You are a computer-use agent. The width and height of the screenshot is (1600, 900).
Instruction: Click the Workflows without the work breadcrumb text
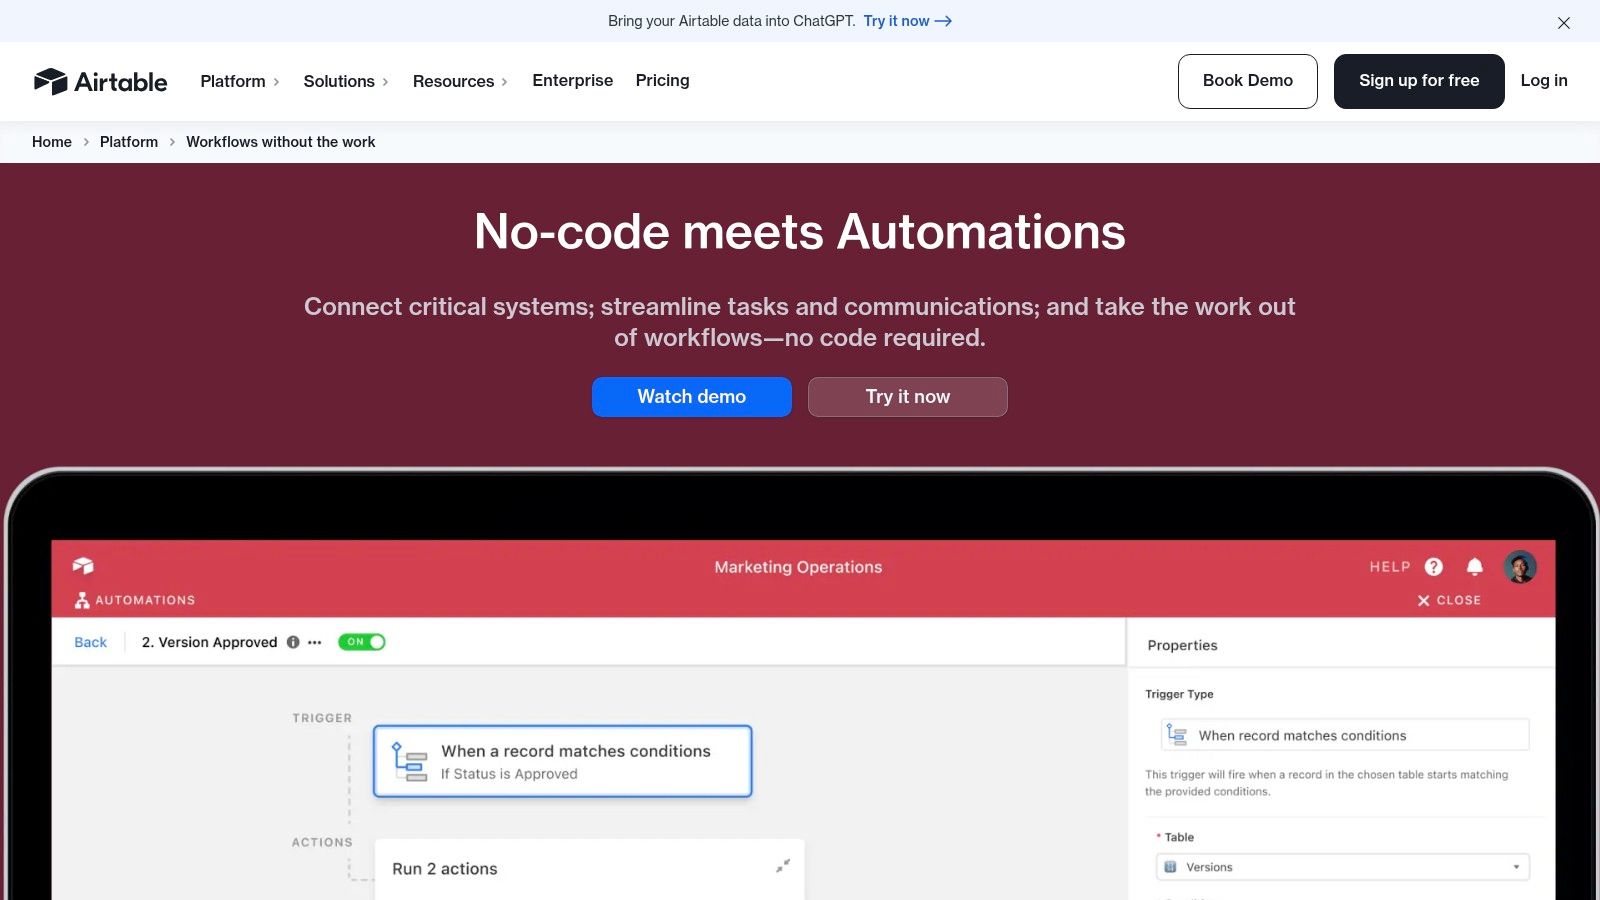[x=281, y=142]
